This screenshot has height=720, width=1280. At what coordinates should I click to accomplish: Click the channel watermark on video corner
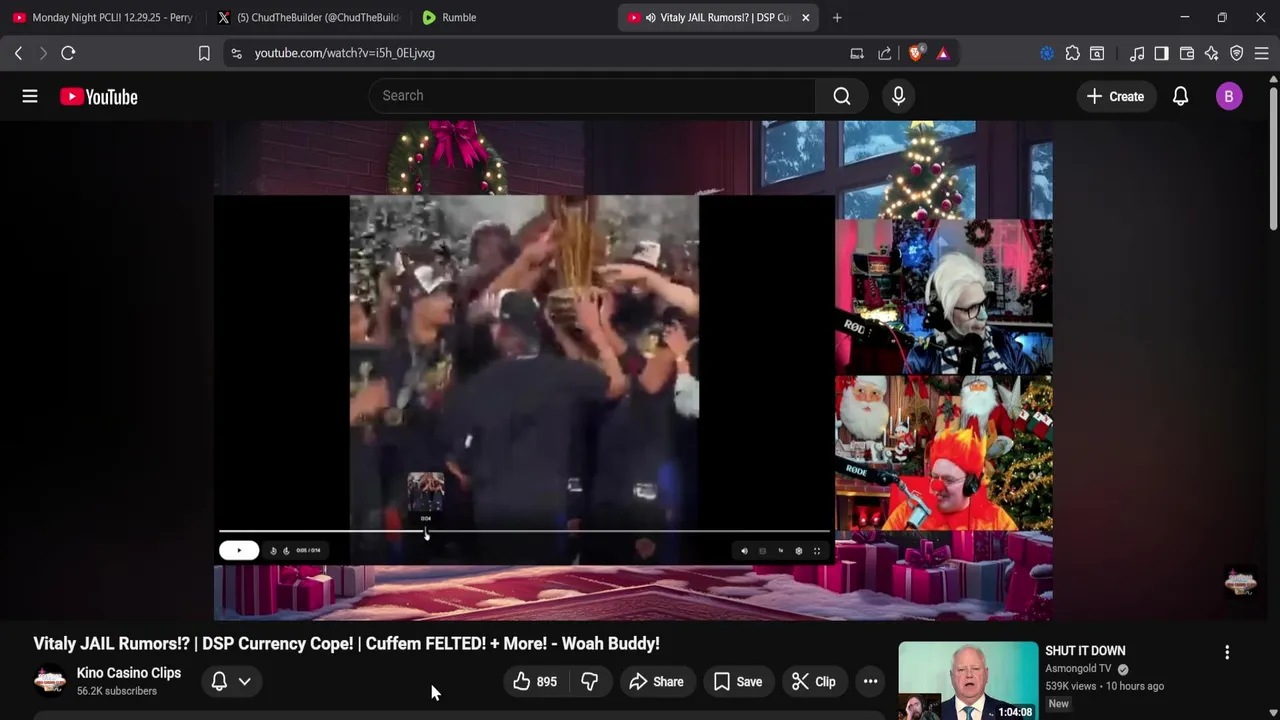(x=1240, y=582)
